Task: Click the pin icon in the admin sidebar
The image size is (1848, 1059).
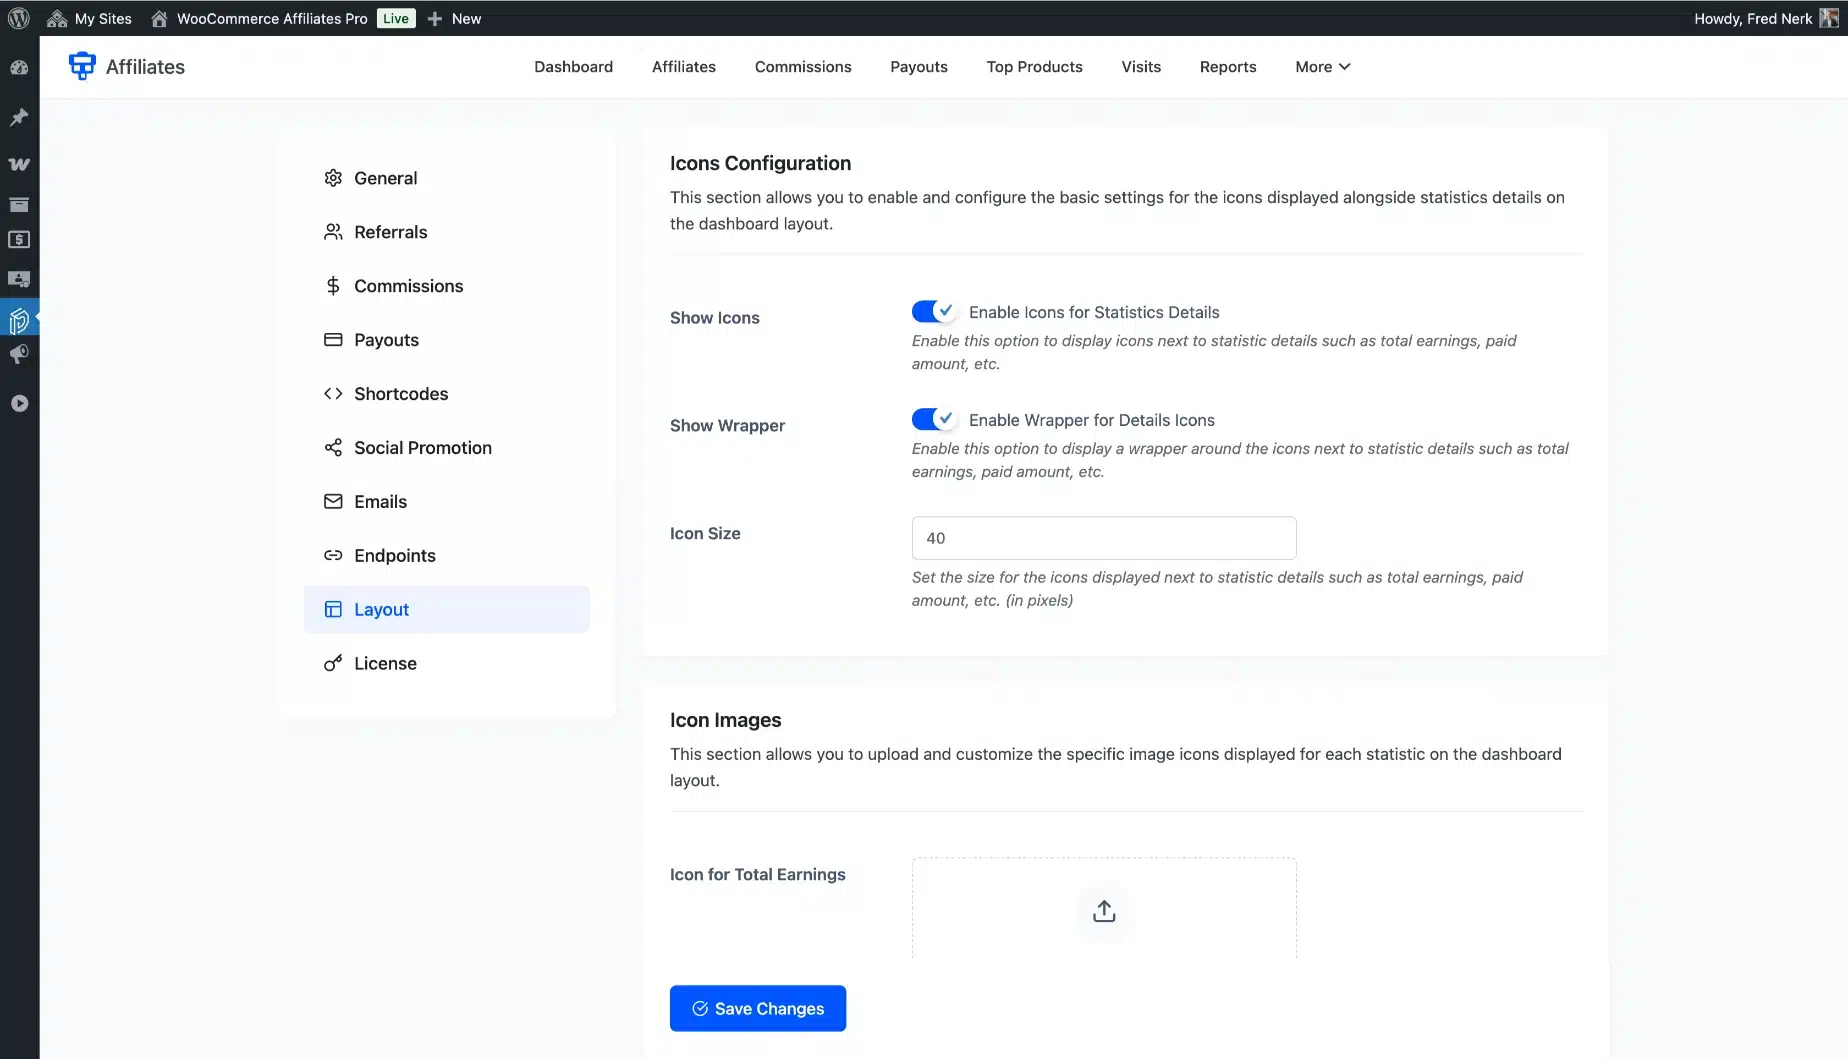Action: (x=19, y=117)
